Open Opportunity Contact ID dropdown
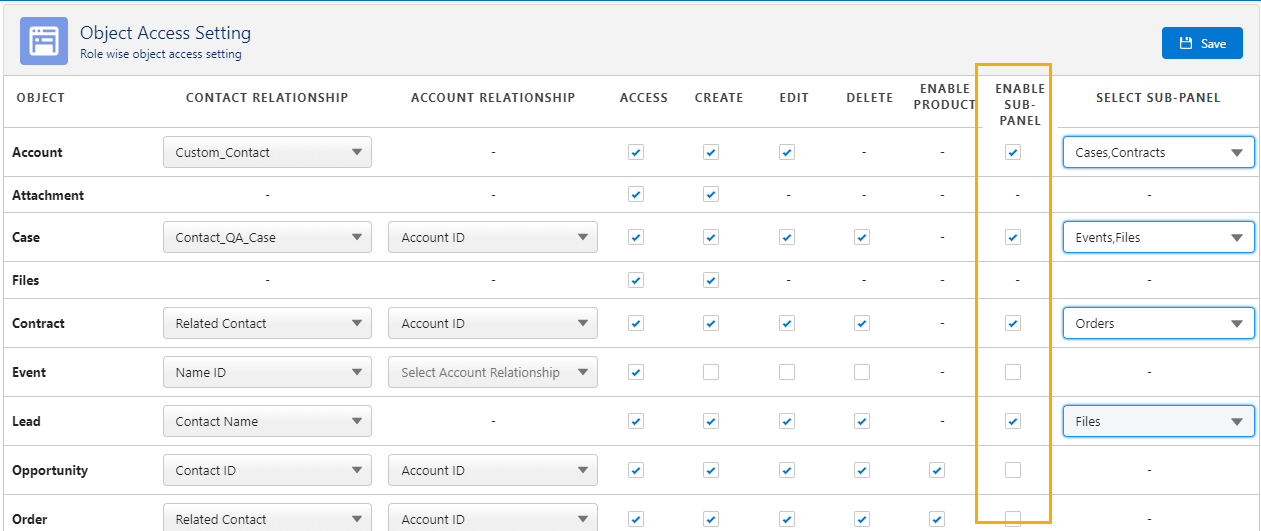 click(267, 470)
